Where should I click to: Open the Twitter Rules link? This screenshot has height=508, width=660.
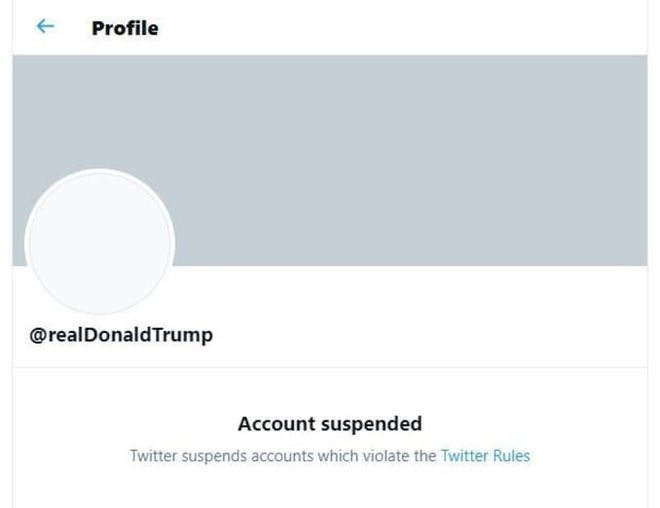click(x=485, y=456)
